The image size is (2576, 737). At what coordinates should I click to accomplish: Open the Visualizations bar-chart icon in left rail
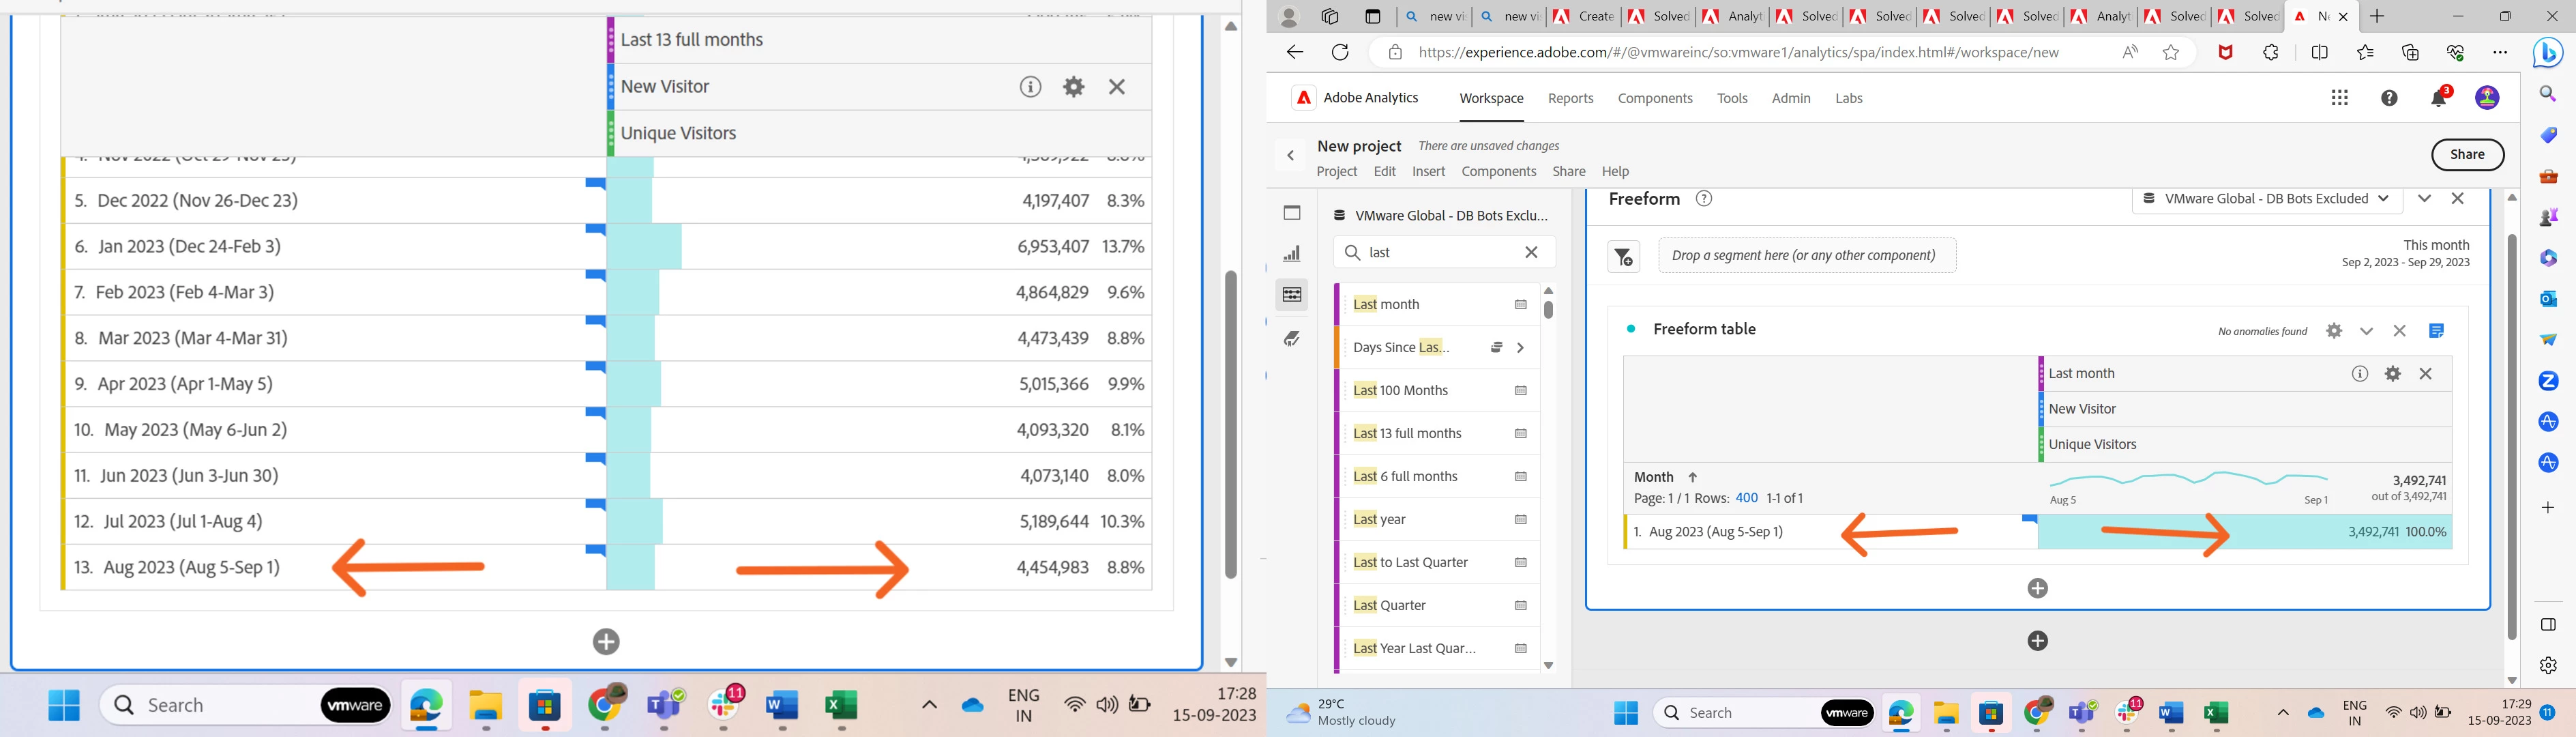click(1292, 254)
